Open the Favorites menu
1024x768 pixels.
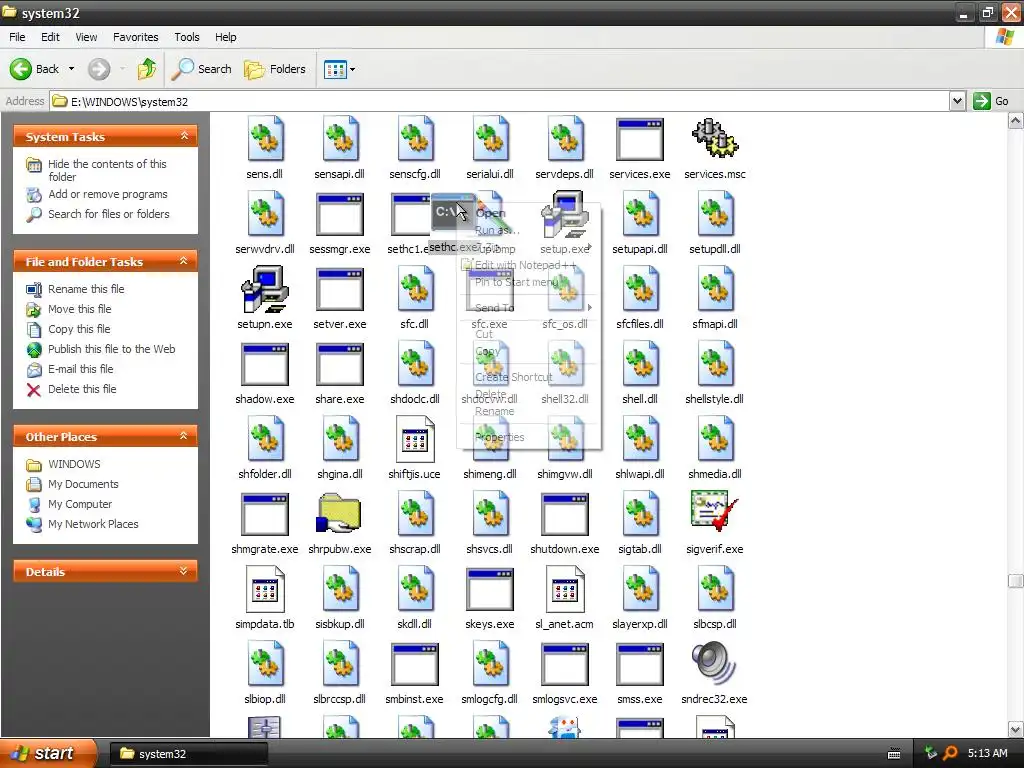pos(135,37)
